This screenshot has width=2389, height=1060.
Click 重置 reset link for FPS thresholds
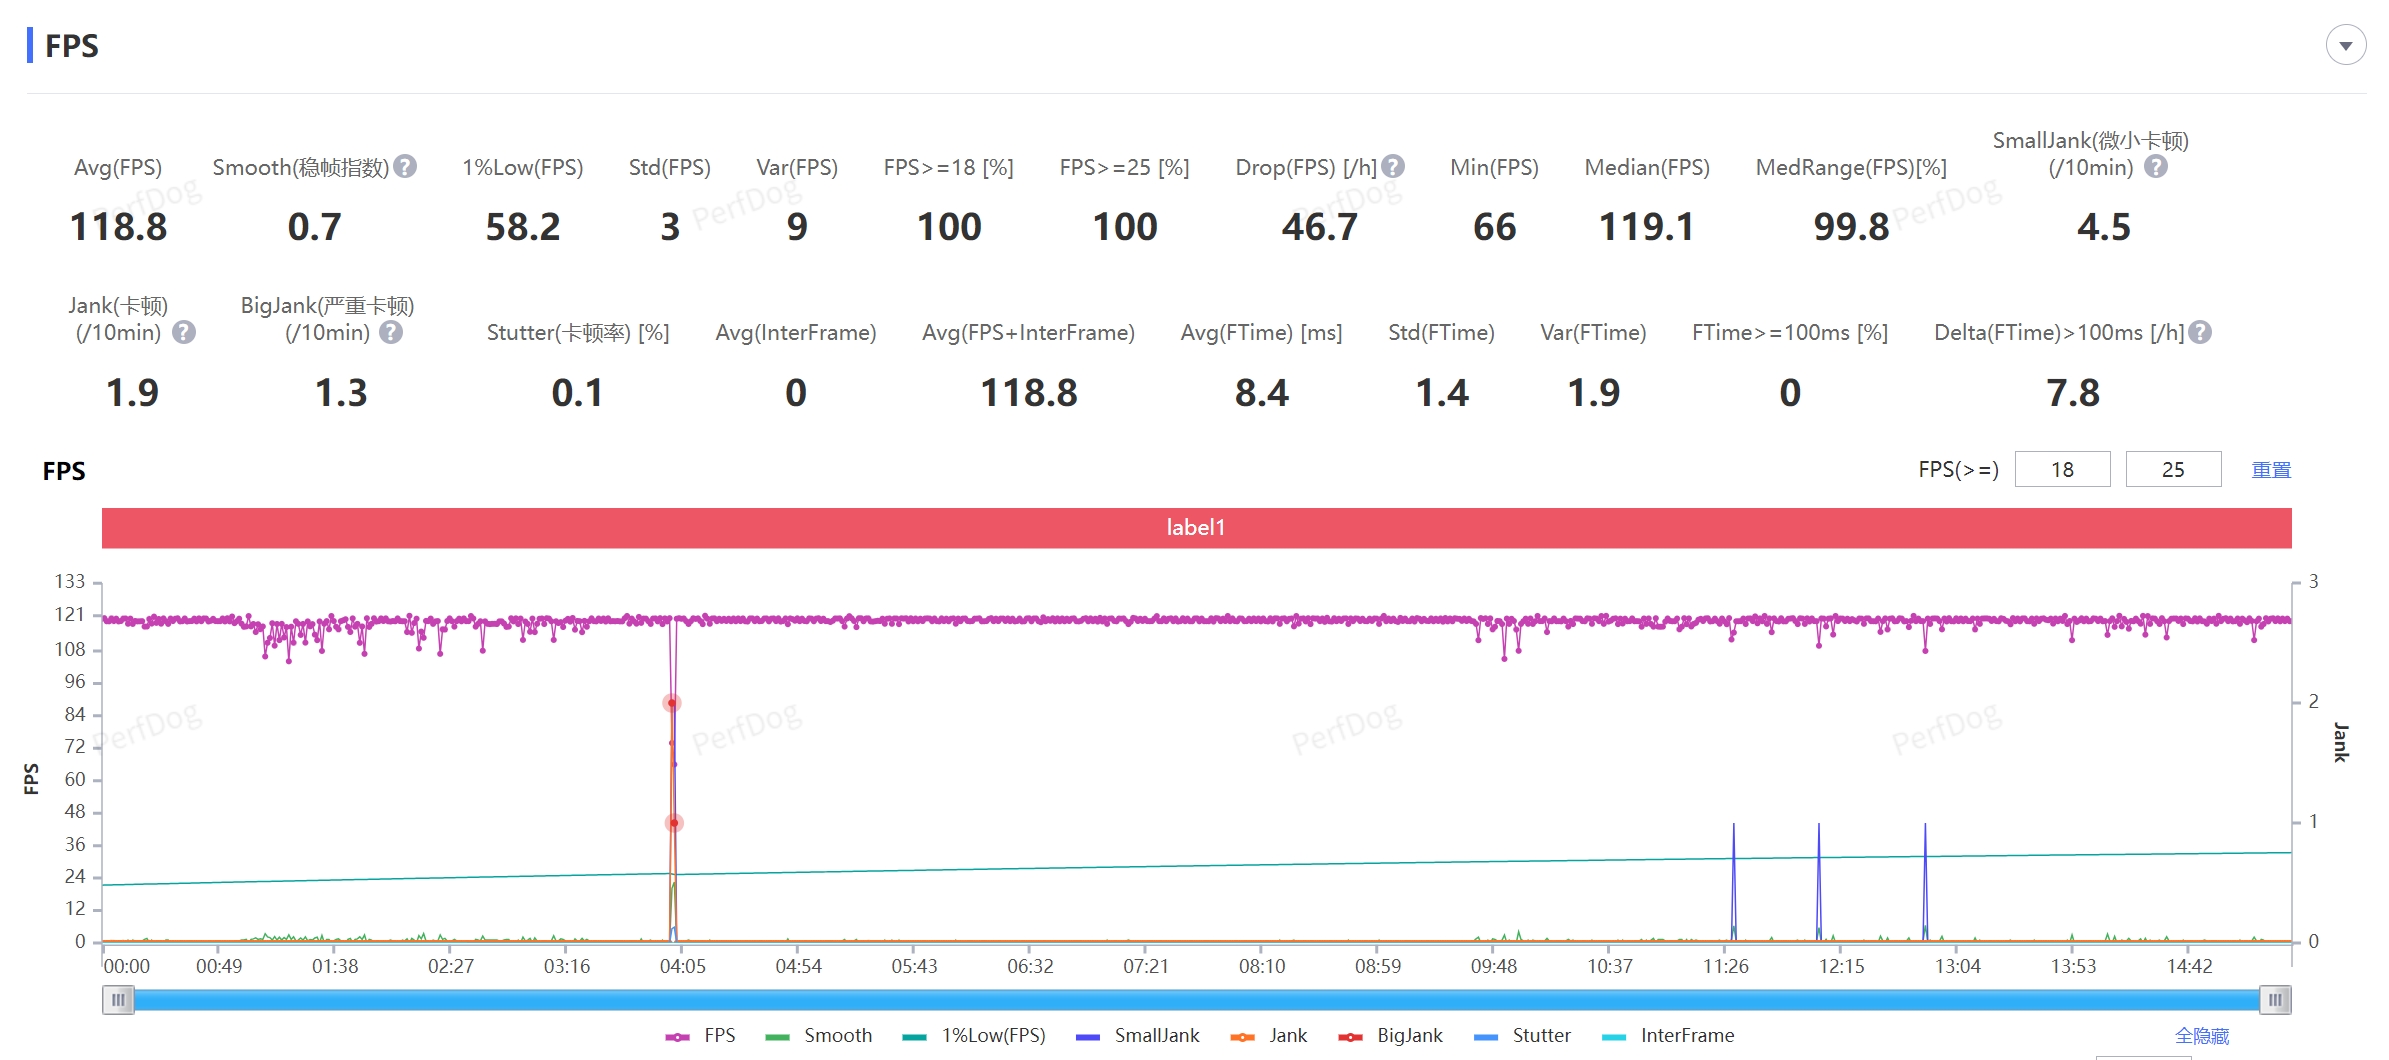[x=2270, y=470]
